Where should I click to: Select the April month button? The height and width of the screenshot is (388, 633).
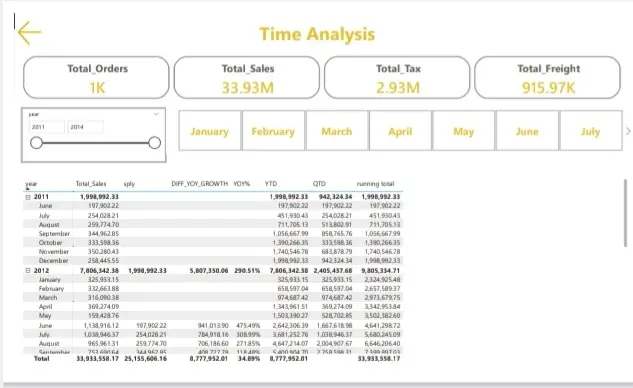click(400, 131)
